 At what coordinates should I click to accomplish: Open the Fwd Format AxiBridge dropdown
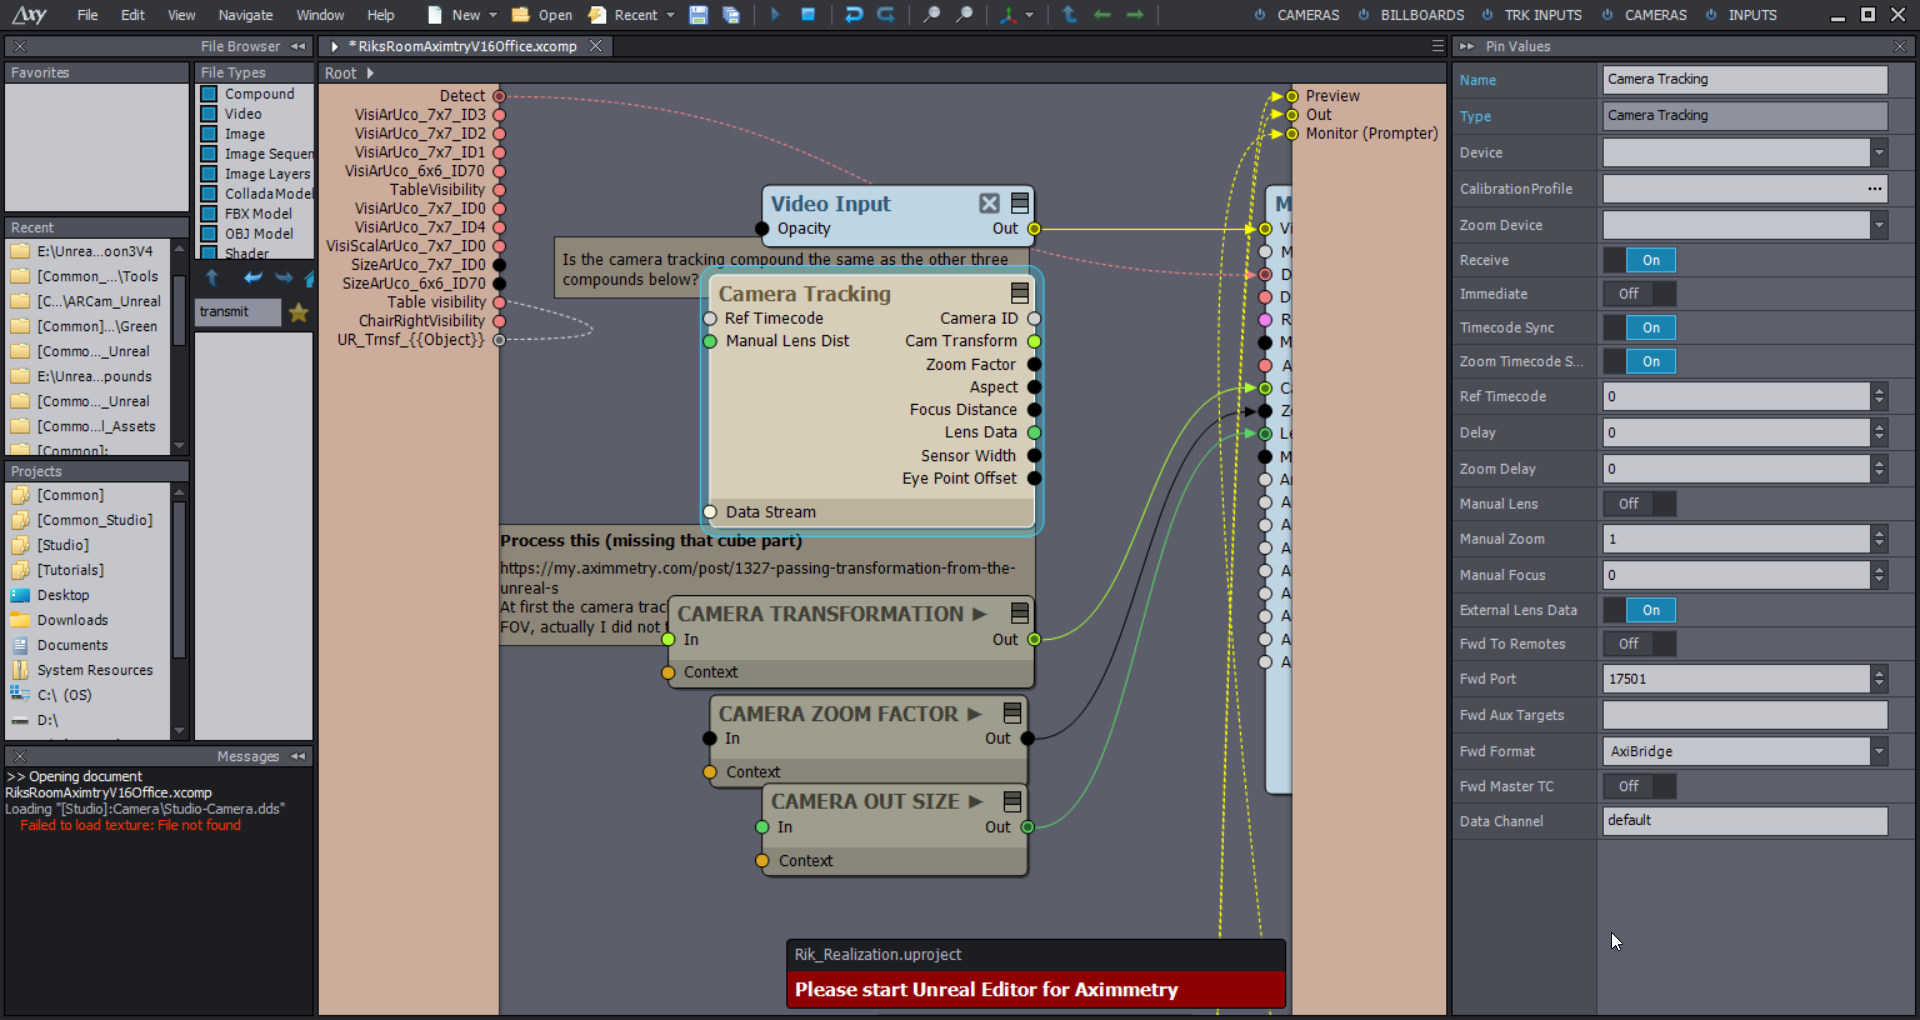(1879, 751)
